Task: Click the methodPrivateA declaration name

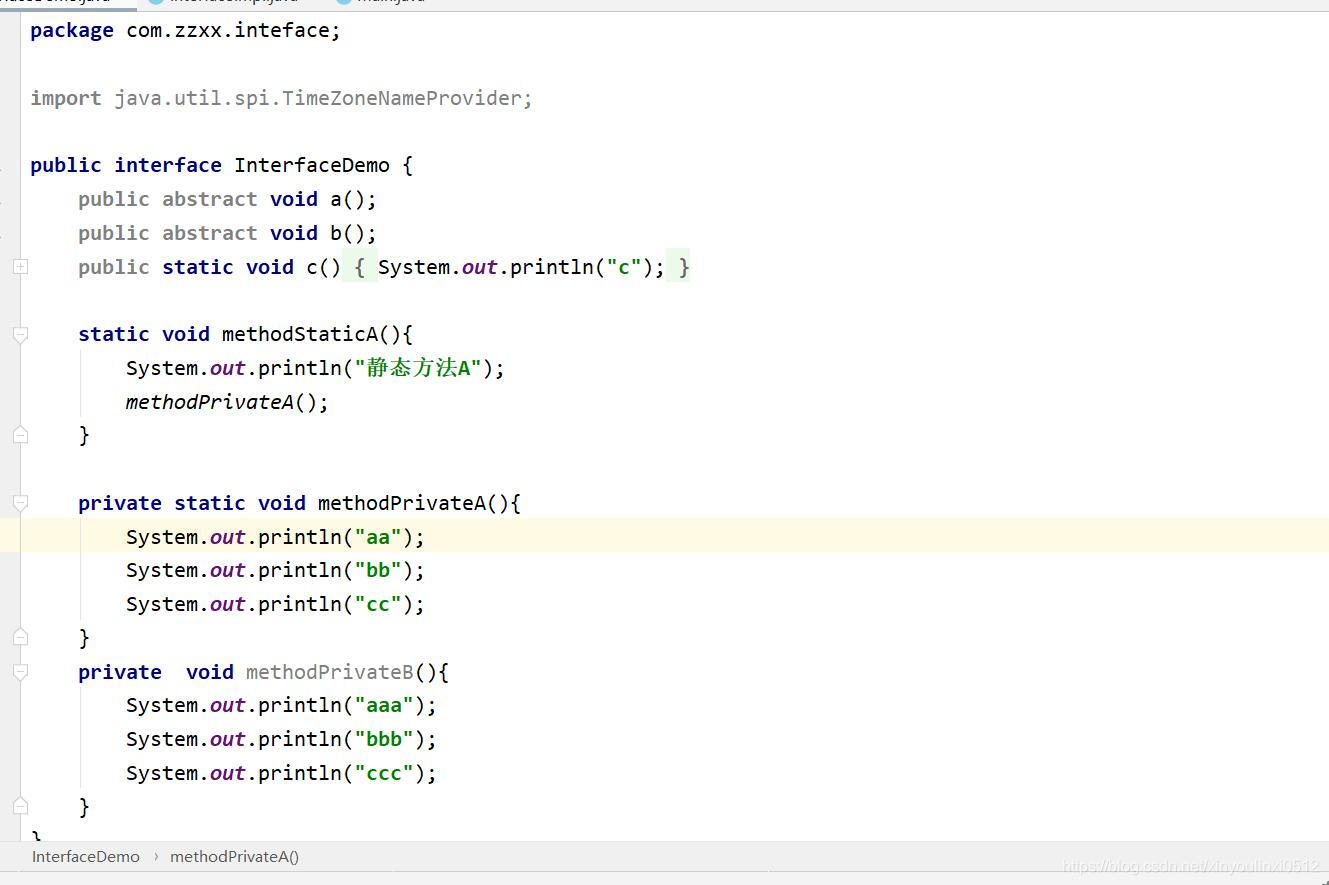Action: 402,503
